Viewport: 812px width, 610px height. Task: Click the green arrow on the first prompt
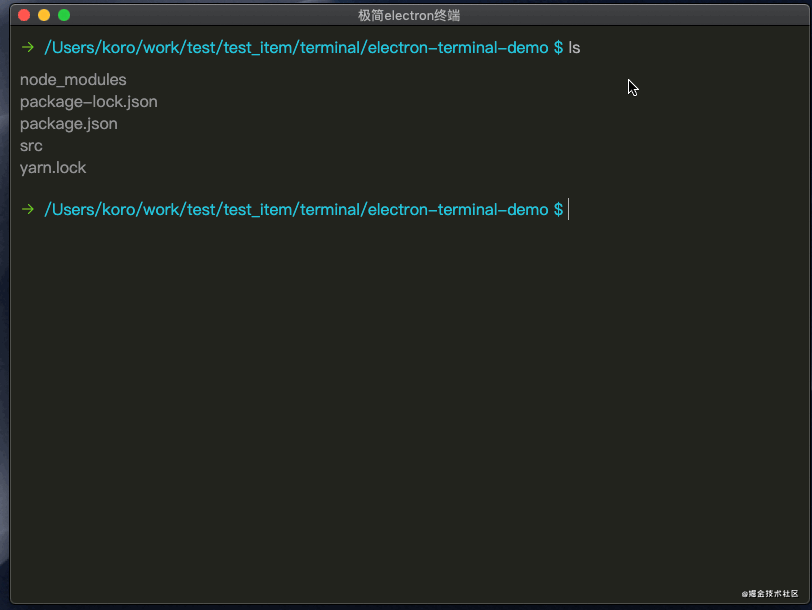pyautogui.click(x=28, y=48)
